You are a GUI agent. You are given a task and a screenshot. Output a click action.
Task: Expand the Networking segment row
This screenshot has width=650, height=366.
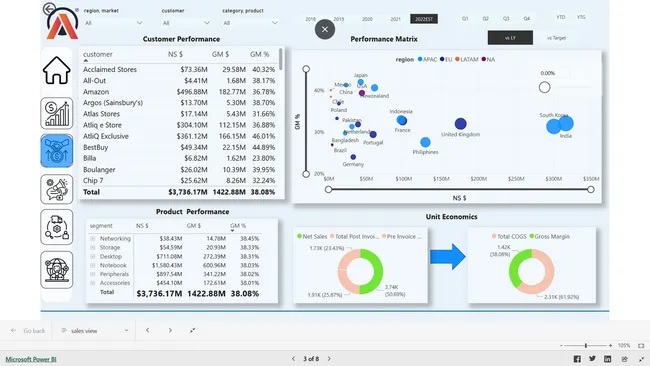93,239
